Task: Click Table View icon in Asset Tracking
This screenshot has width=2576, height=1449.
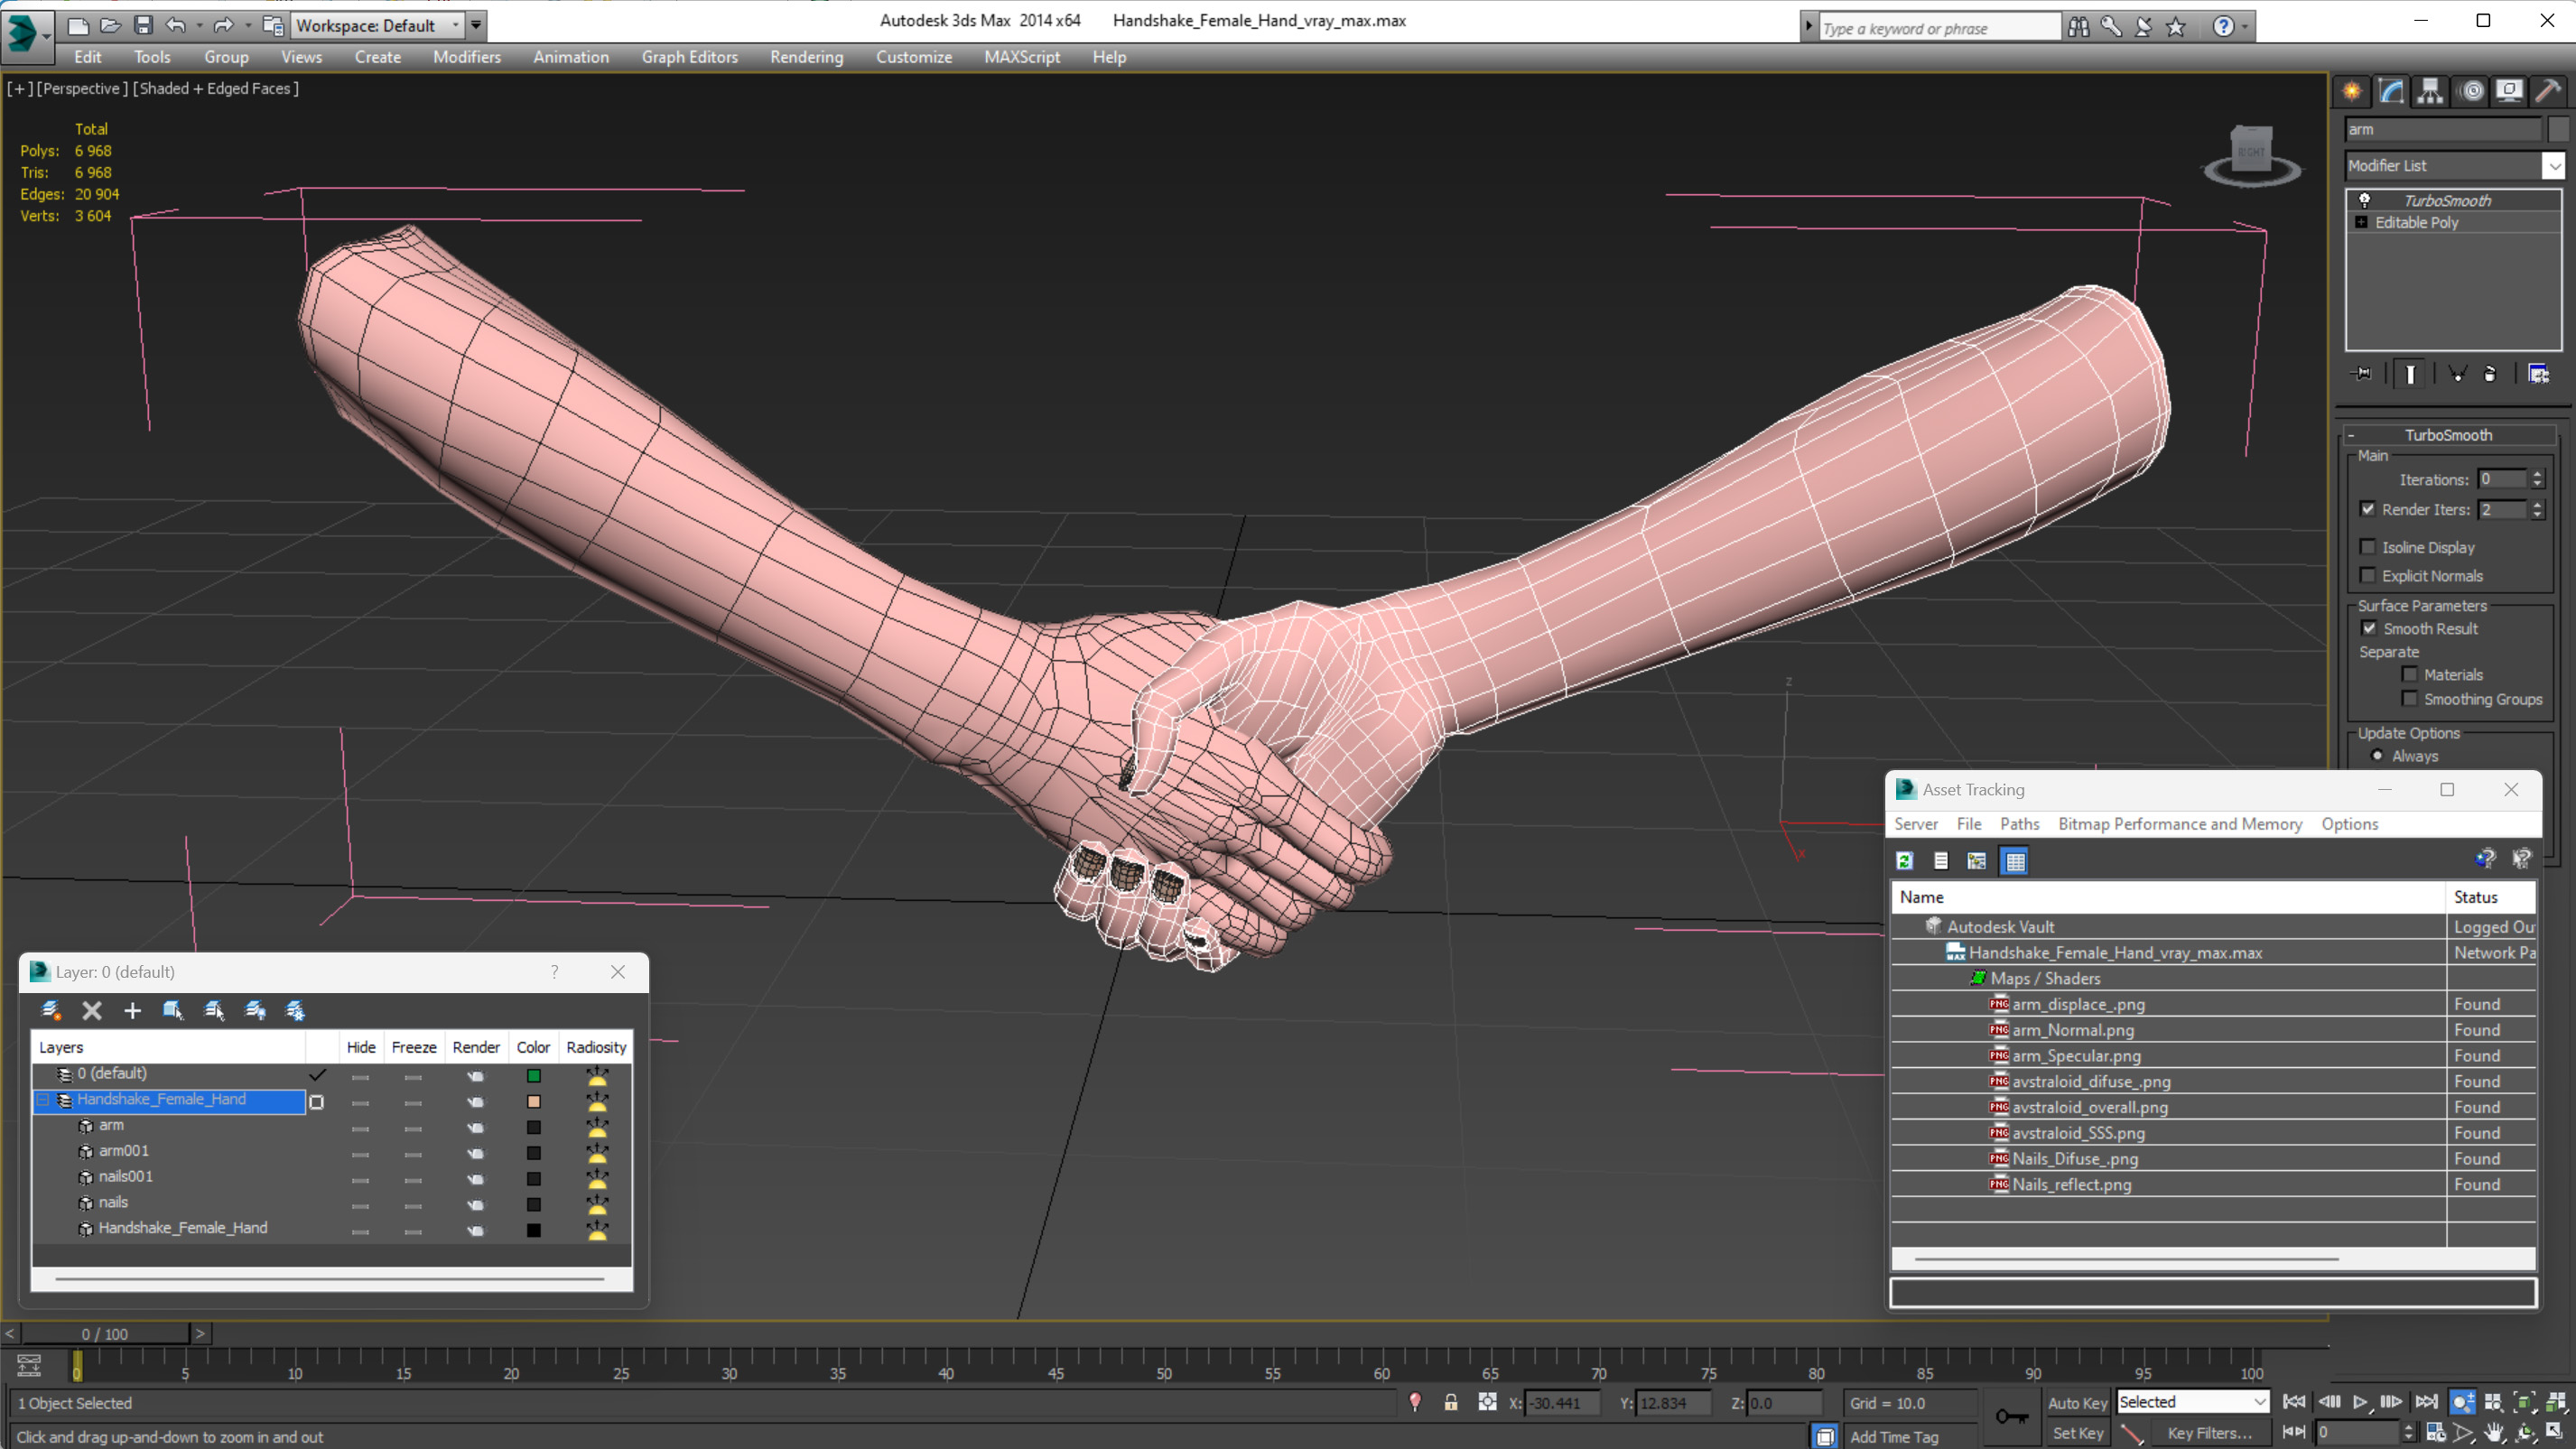Action: point(2015,860)
